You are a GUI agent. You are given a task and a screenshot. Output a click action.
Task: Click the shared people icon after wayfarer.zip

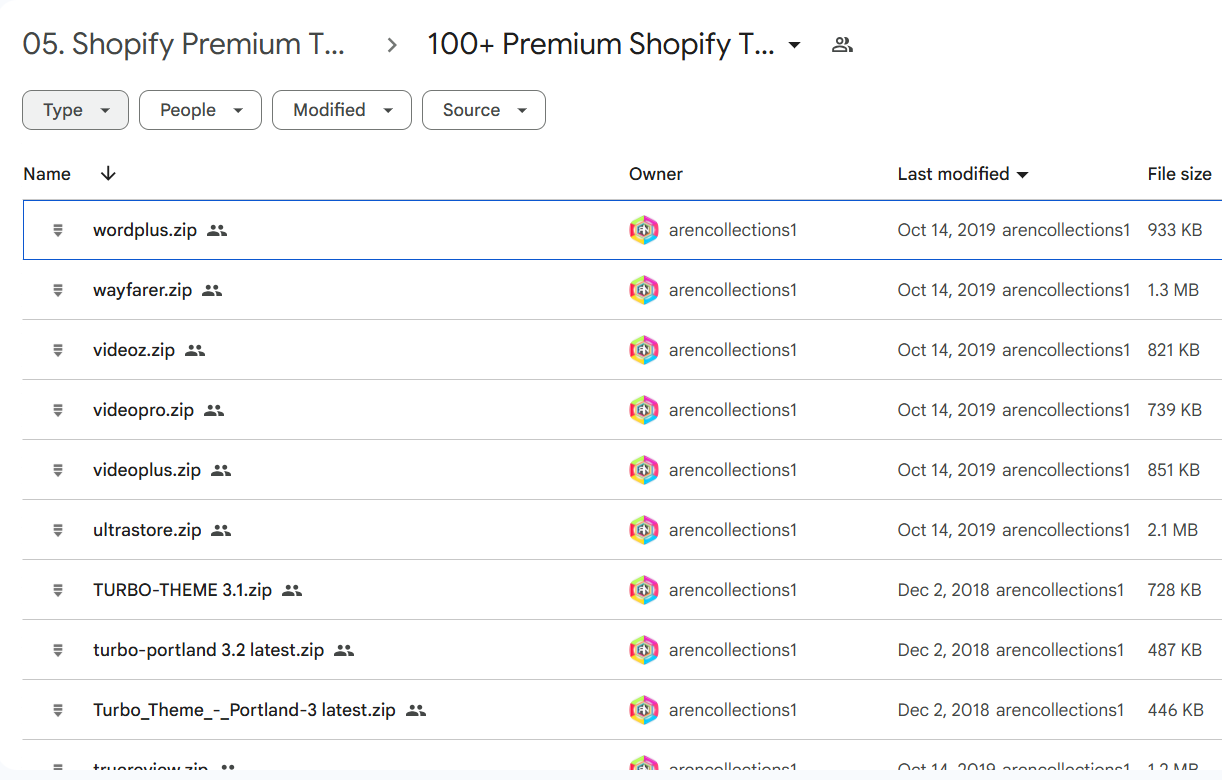point(211,290)
